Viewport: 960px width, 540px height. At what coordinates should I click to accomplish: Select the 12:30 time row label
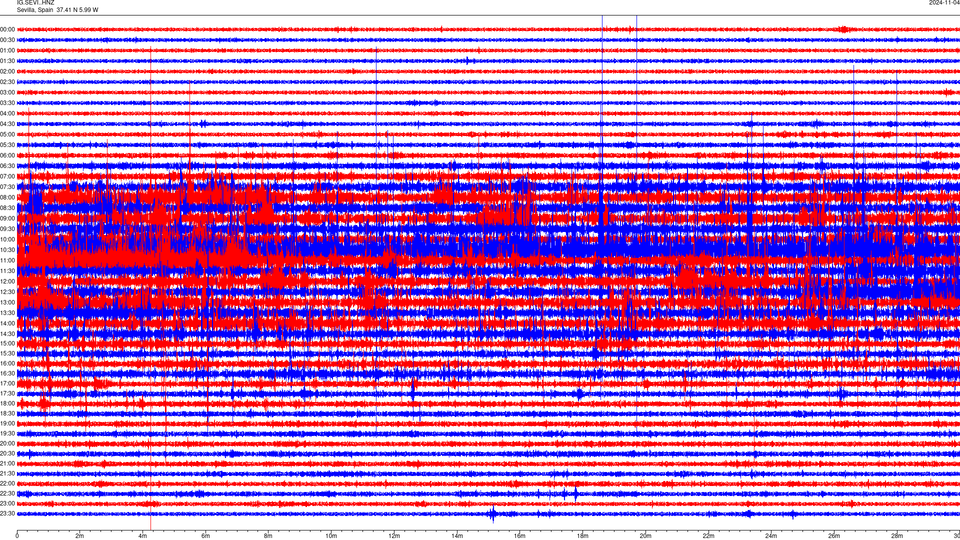pyautogui.click(x=7, y=291)
